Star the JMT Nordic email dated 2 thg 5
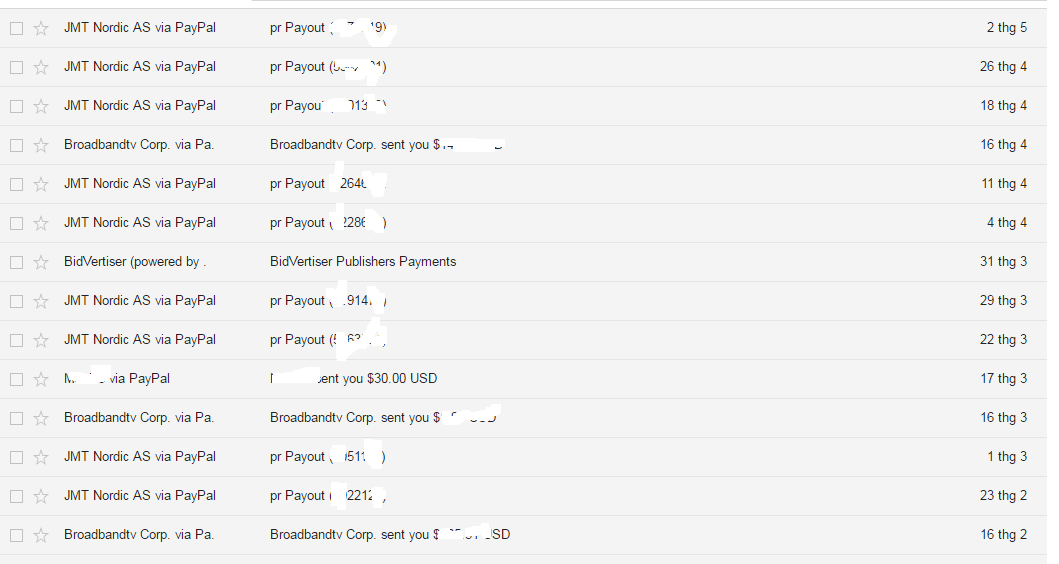The image size is (1059, 564). [41, 28]
